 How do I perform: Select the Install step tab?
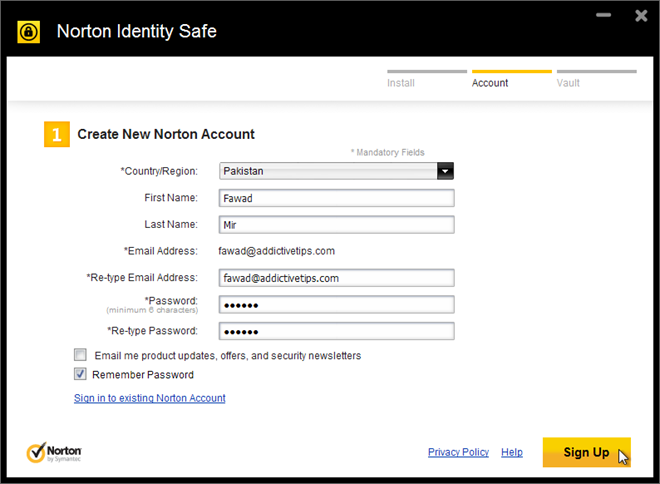(427, 79)
